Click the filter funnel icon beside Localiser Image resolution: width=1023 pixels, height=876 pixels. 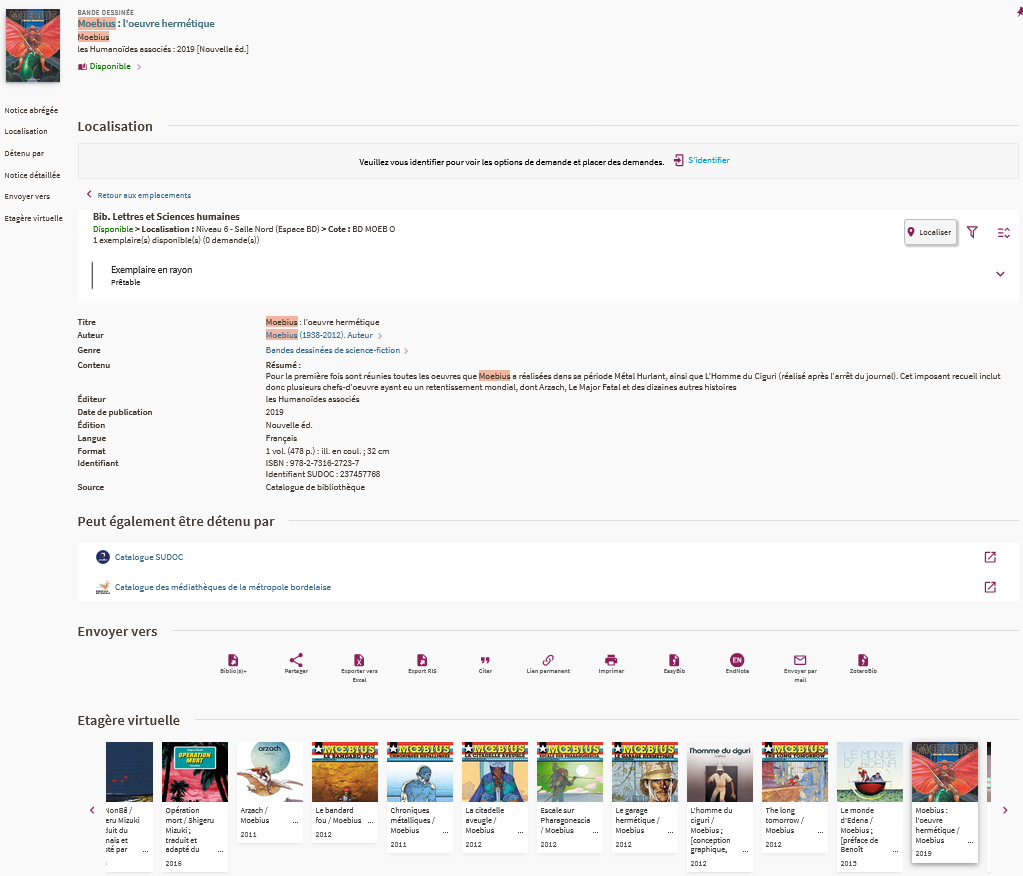click(x=972, y=232)
